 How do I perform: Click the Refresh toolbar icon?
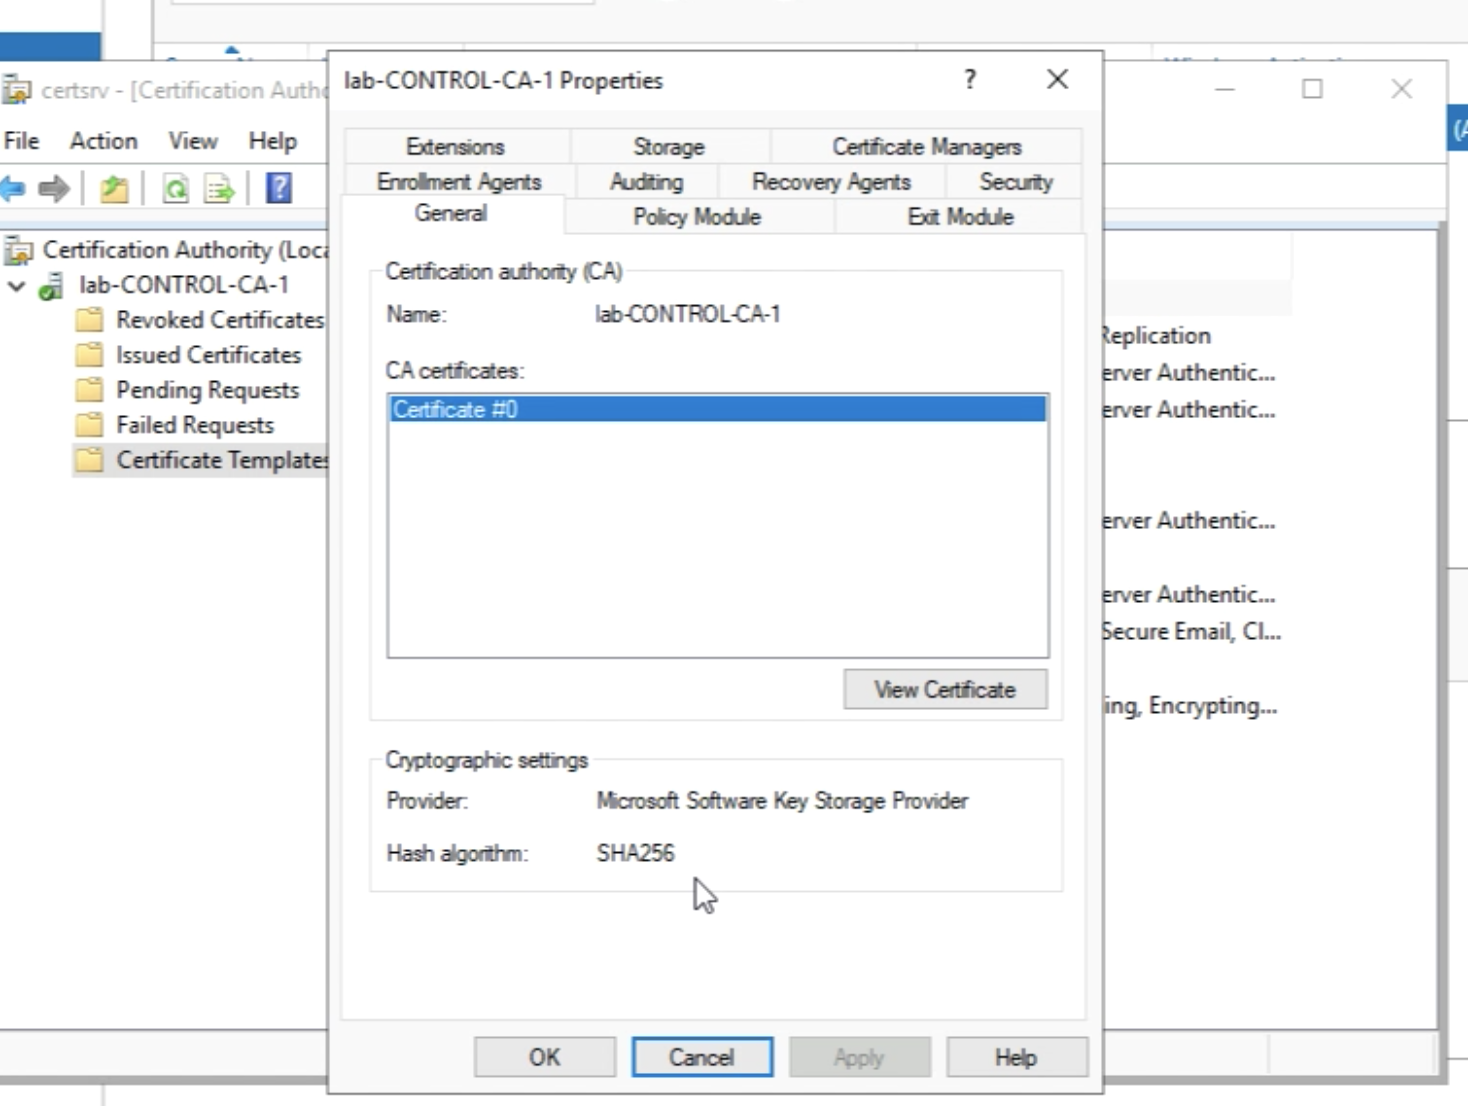coord(176,188)
